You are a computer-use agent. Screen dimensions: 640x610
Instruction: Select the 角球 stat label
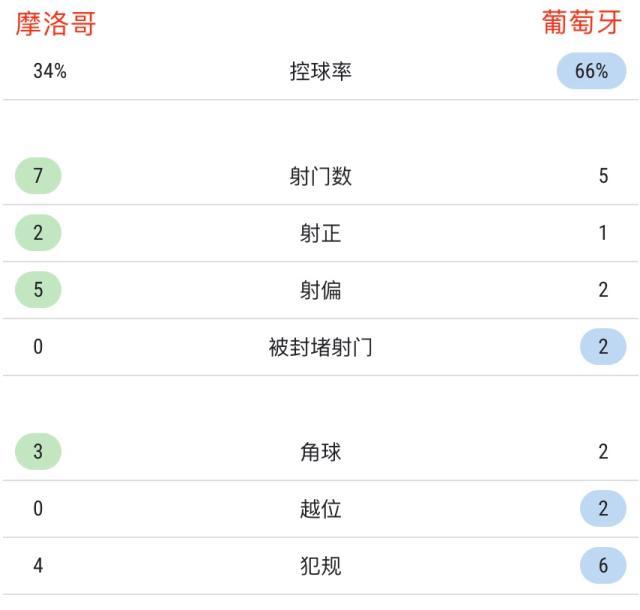320,452
